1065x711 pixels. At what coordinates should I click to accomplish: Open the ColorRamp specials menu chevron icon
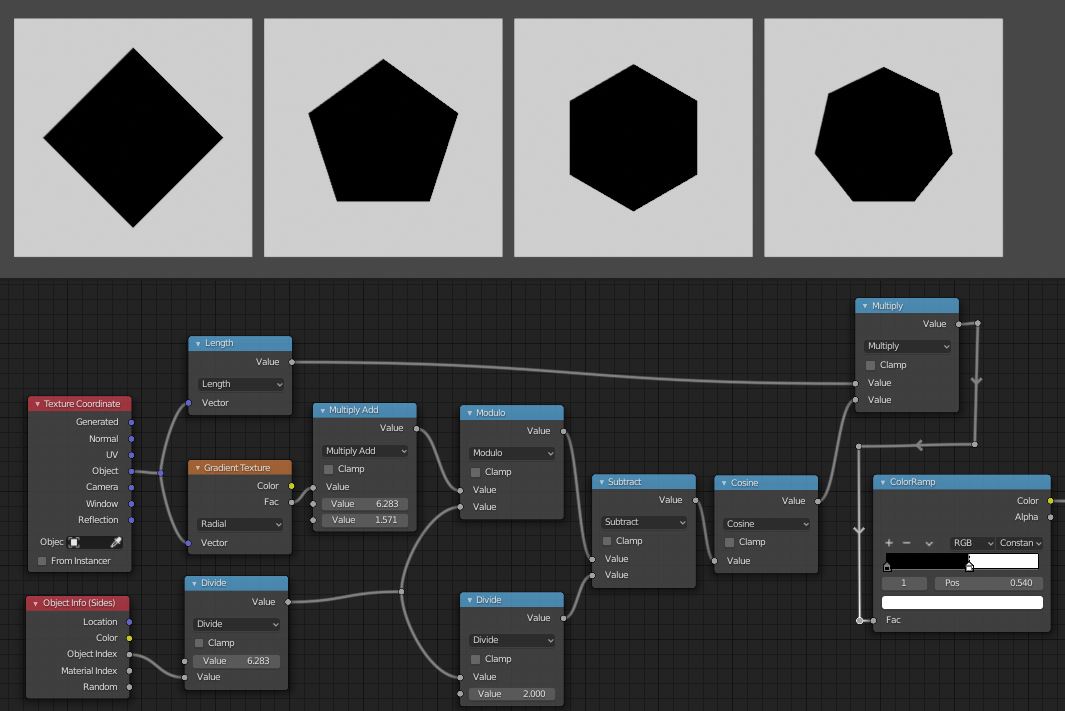[931, 542]
